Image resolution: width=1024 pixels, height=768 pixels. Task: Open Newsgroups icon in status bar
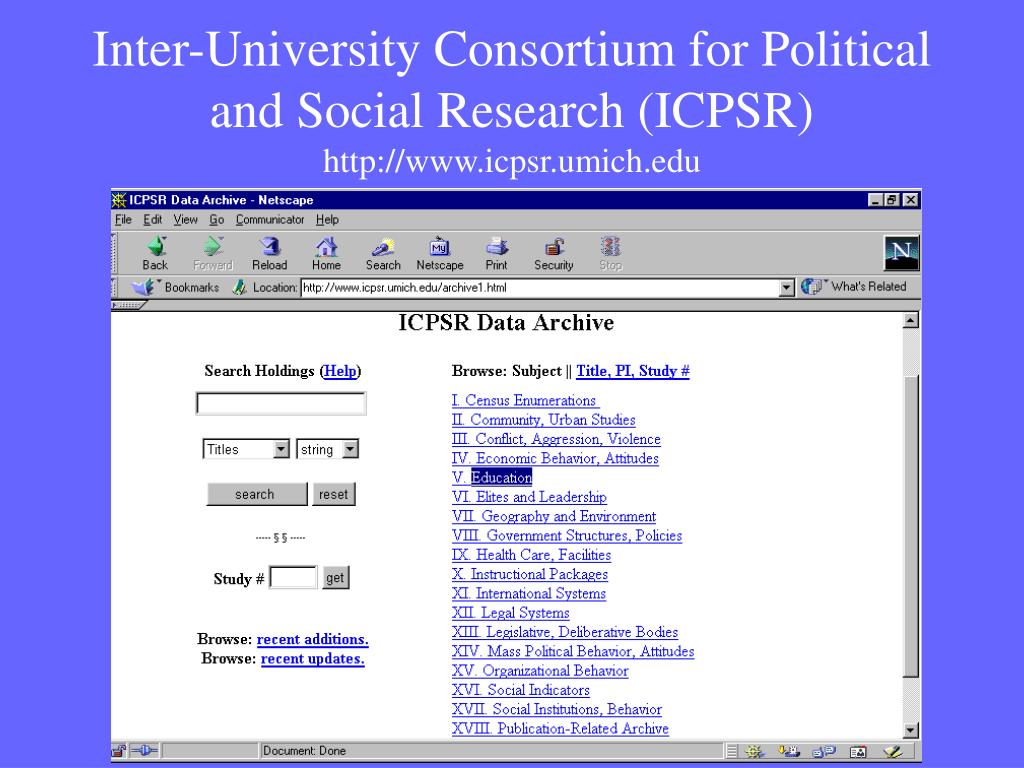tap(824, 752)
